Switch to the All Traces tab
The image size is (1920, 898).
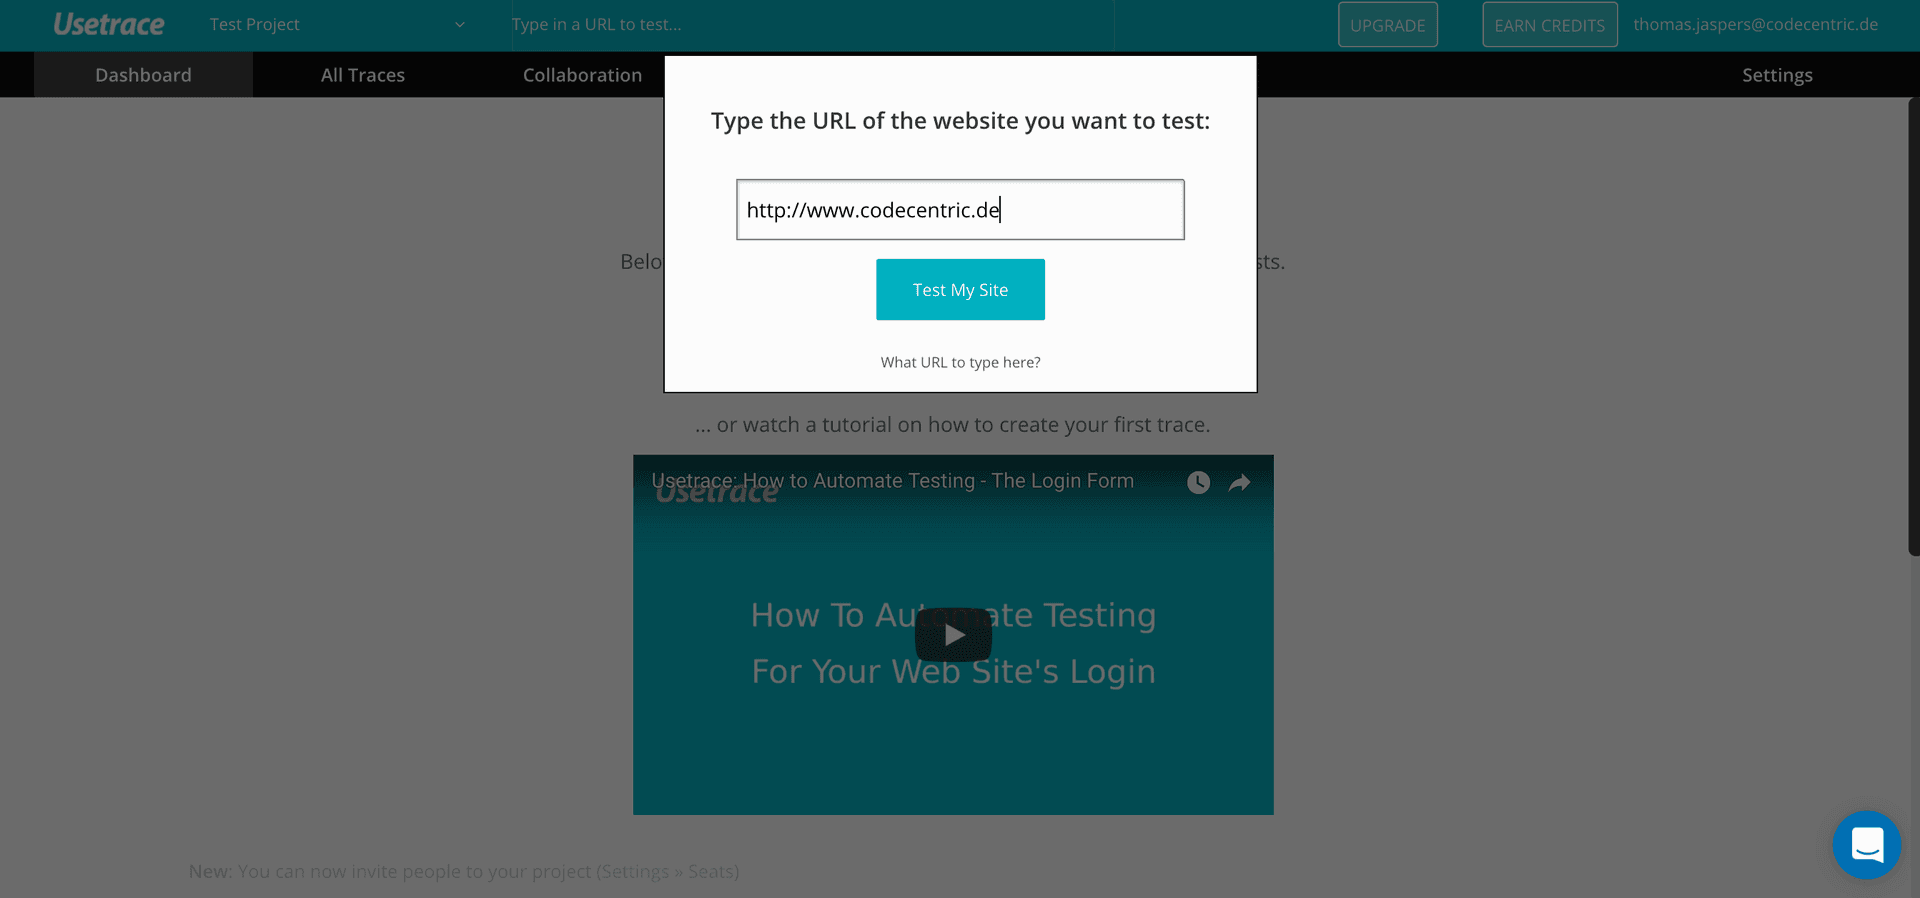(363, 75)
